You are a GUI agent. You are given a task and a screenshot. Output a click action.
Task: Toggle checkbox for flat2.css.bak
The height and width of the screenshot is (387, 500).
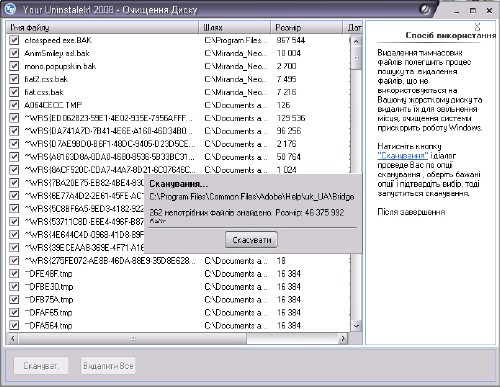(14, 79)
